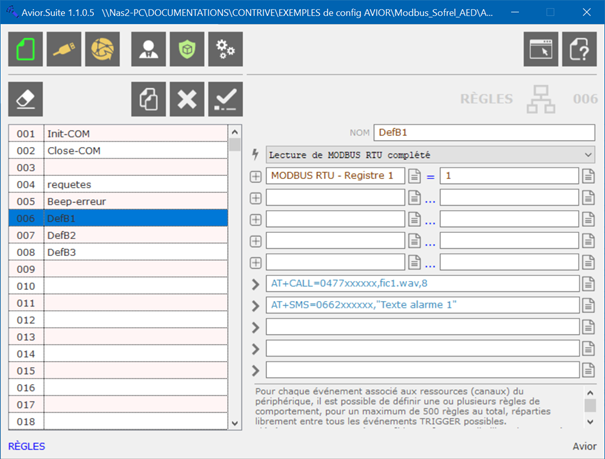Expand the 'Lecture de MODBUS RTU complété' dropdown

(587, 156)
